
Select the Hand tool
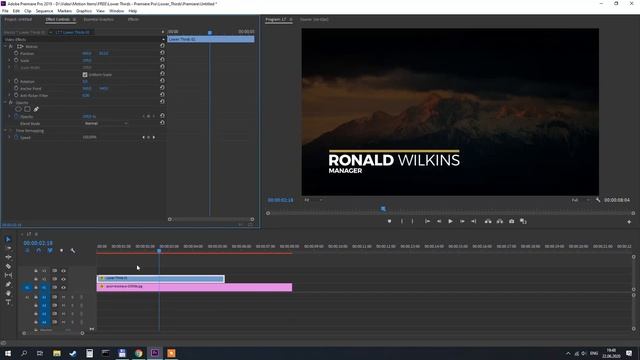click(x=8, y=293)
